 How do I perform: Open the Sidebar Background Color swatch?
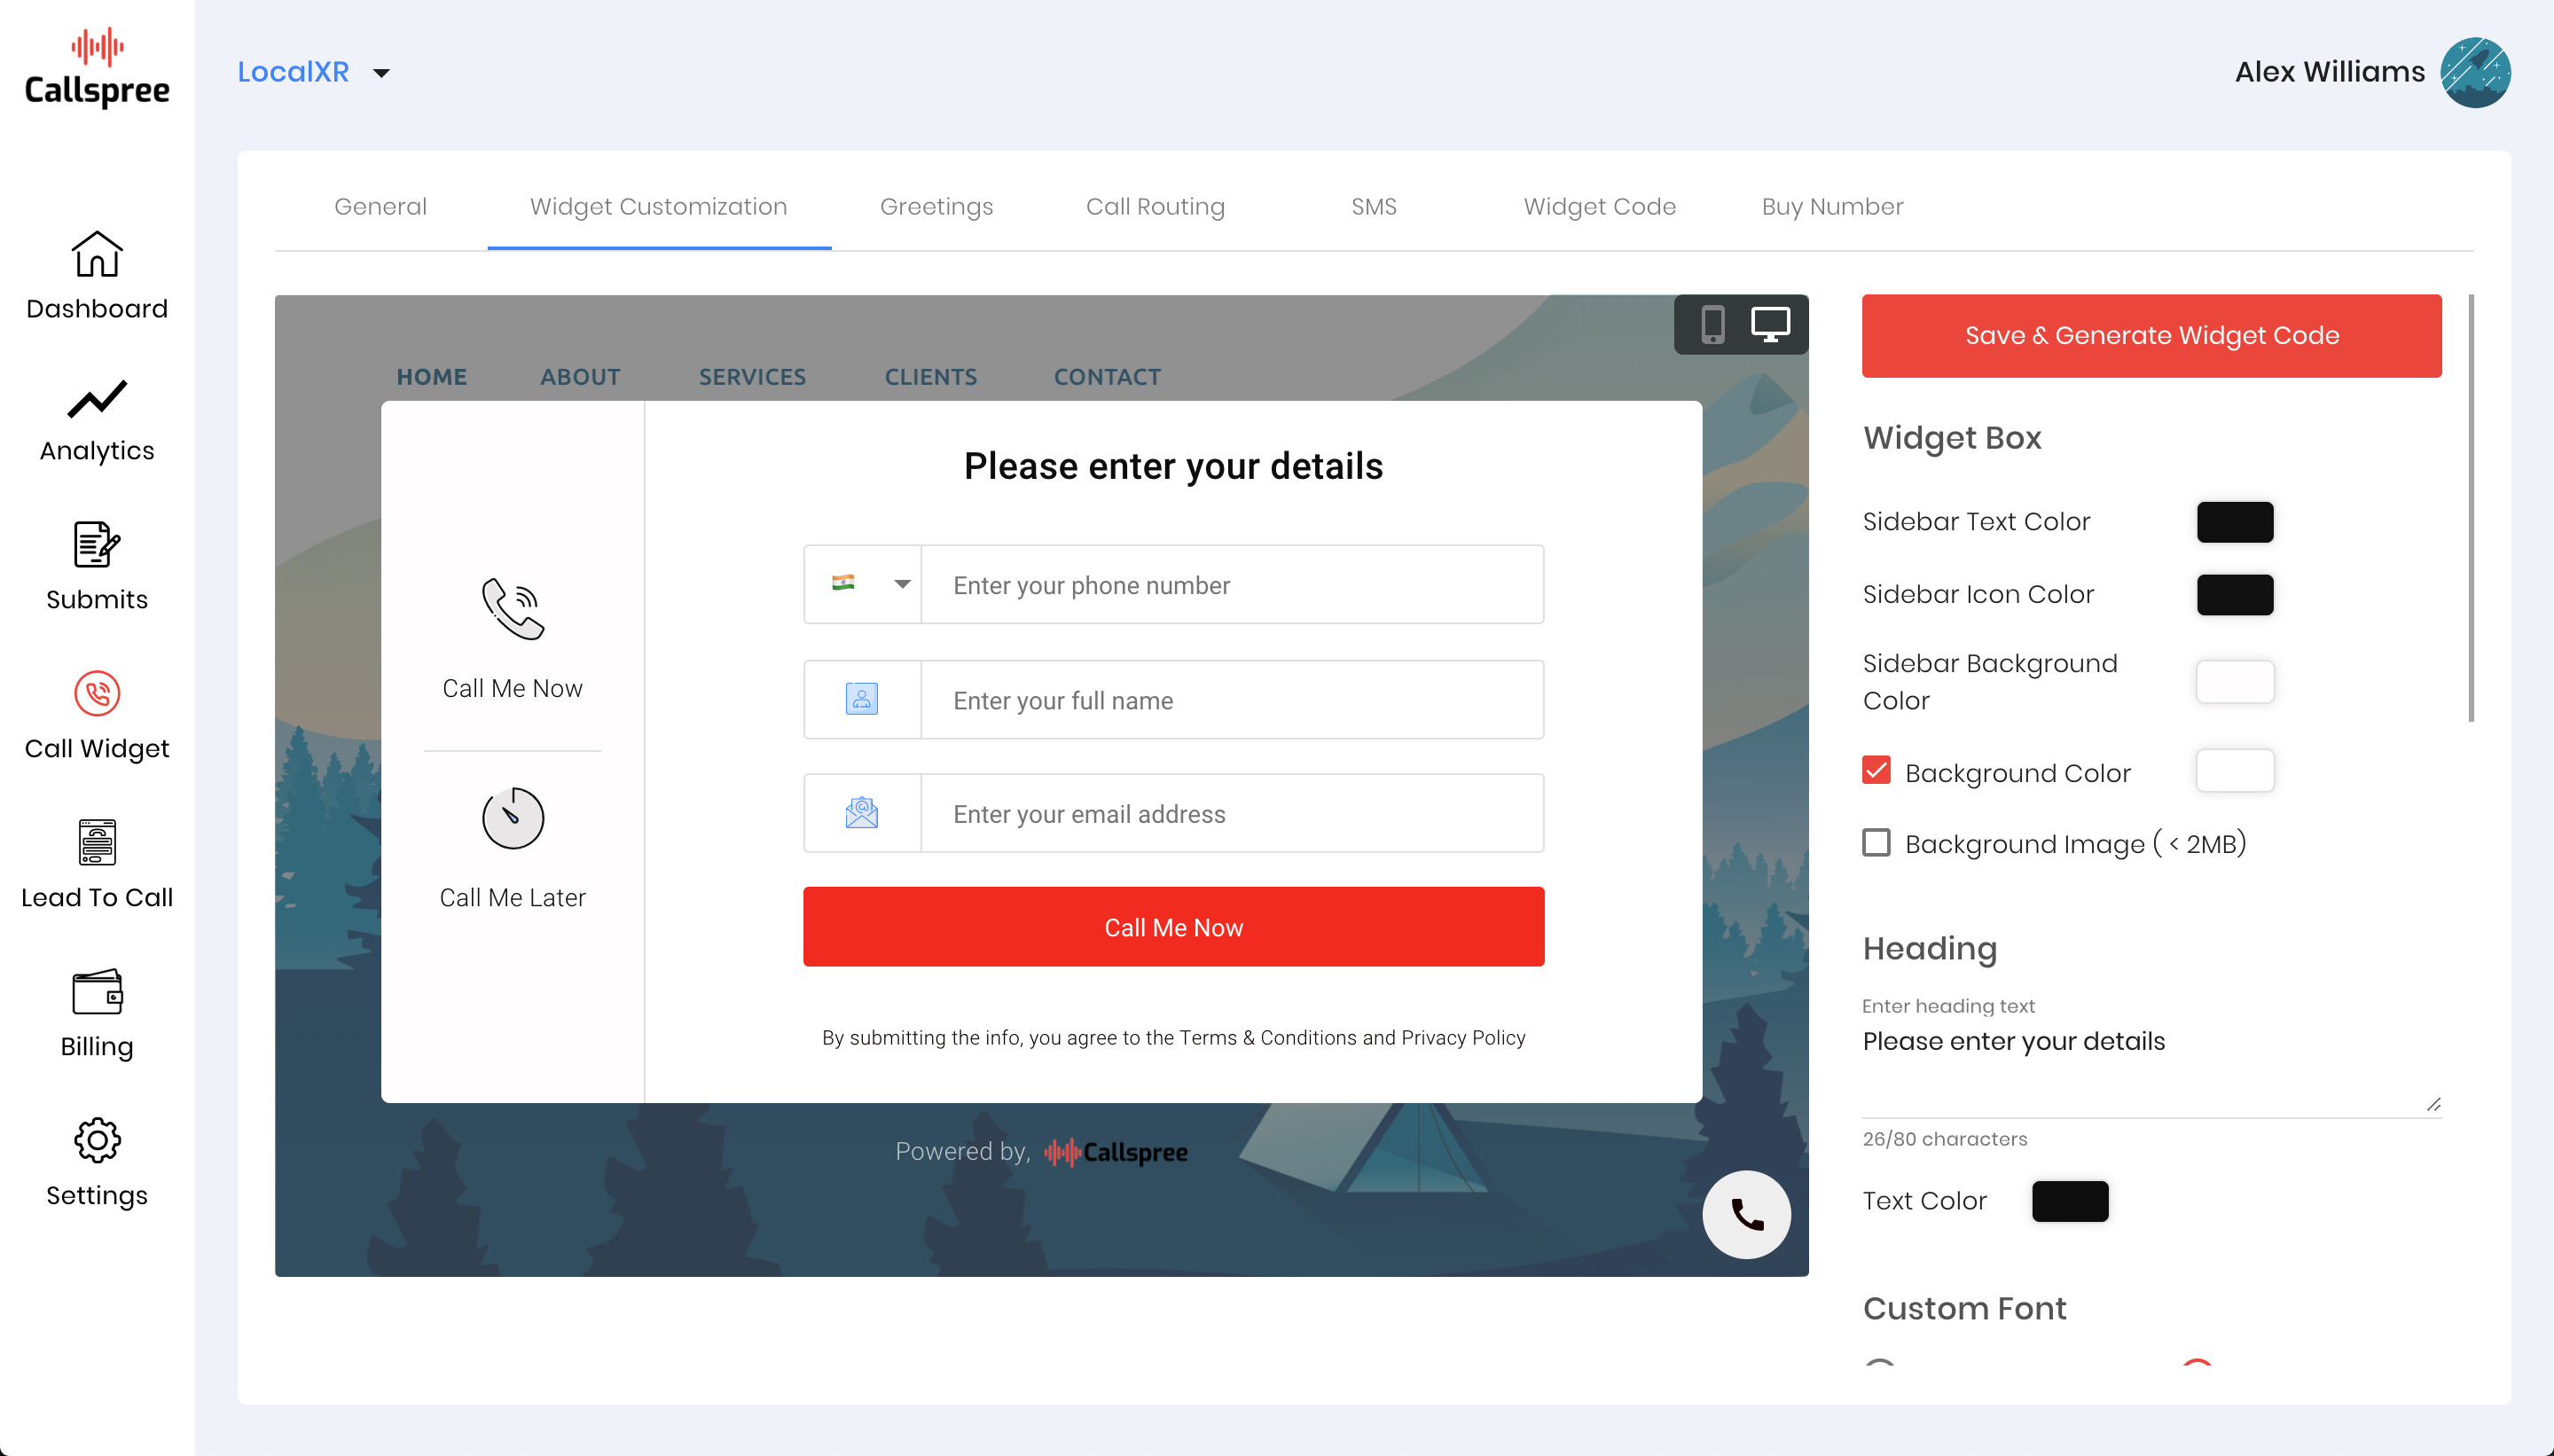[2234, 681]
